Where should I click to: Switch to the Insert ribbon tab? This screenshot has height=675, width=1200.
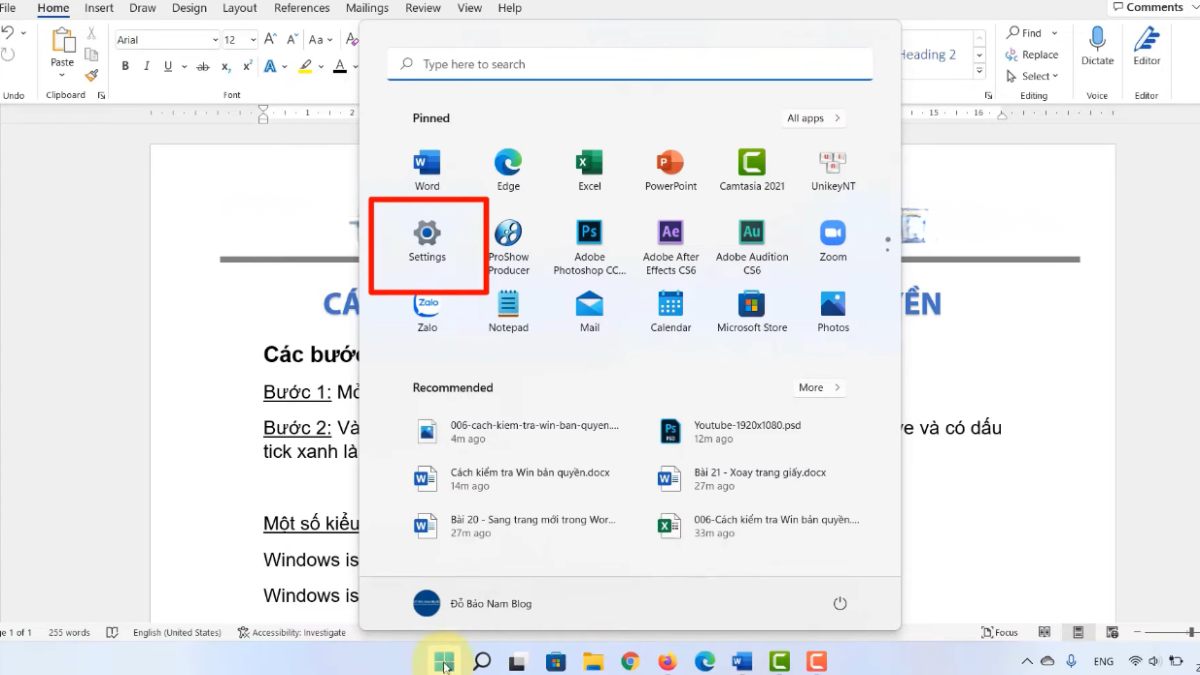click(99, 8)
